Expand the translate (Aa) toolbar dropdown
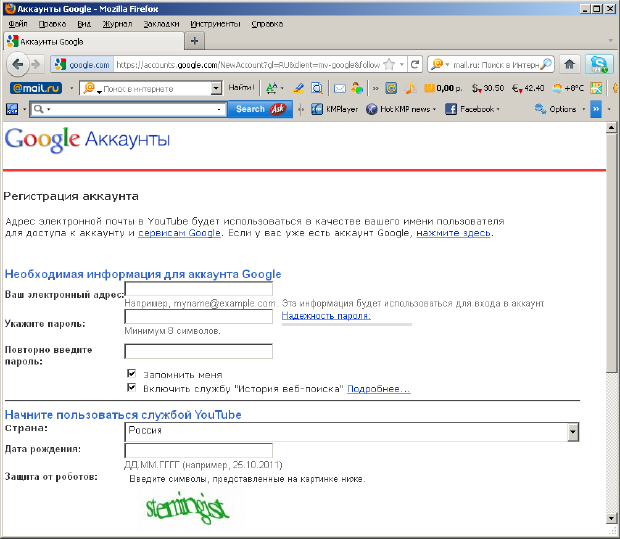Image resolution: width=620 pixels, height=539 pixels. [x=282, y=88]
